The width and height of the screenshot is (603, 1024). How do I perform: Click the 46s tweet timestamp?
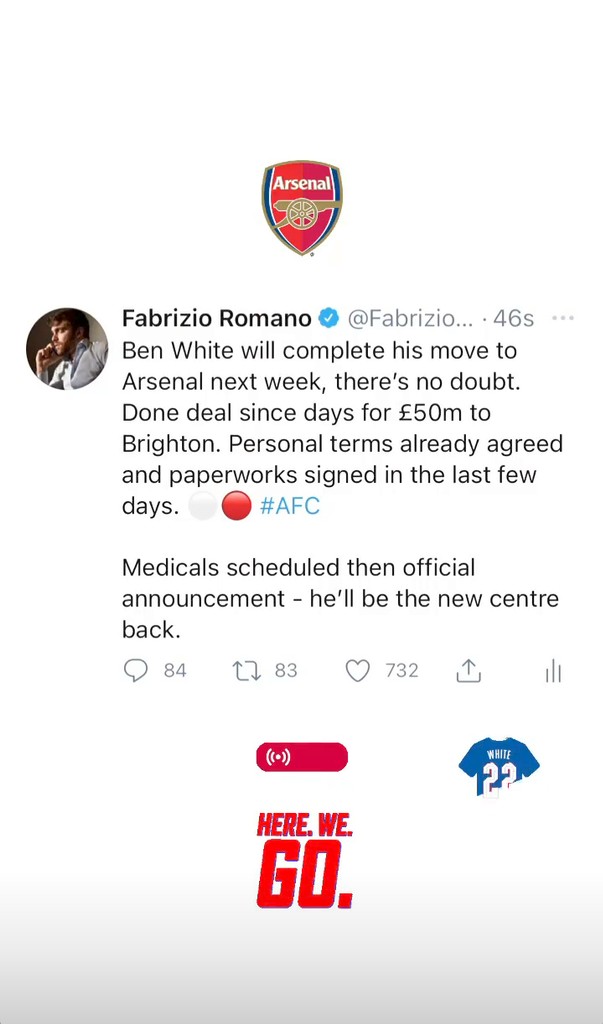[x=514, y=318]
